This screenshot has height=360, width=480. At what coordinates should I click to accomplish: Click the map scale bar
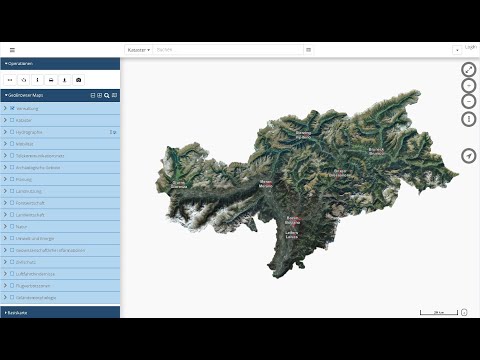pos(439,312)
